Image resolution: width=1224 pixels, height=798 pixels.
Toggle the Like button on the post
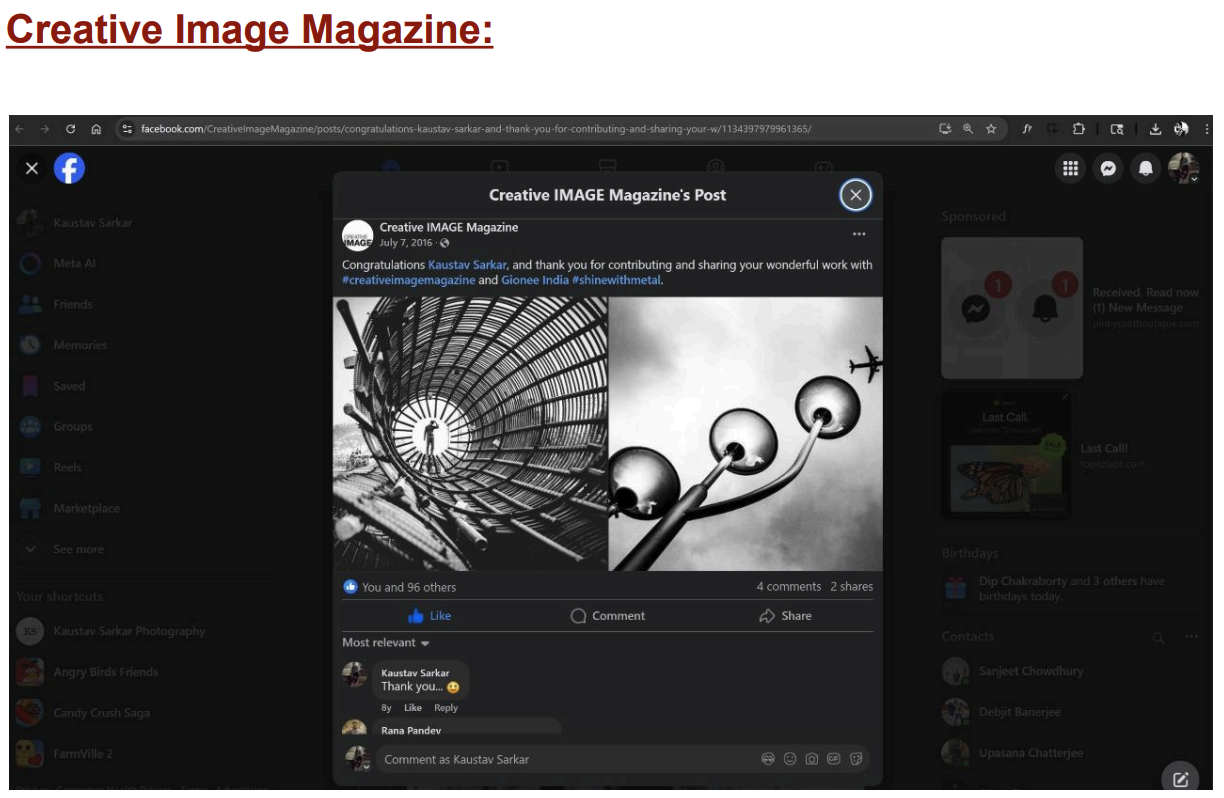pyautogui.click(x=430, y=616)
